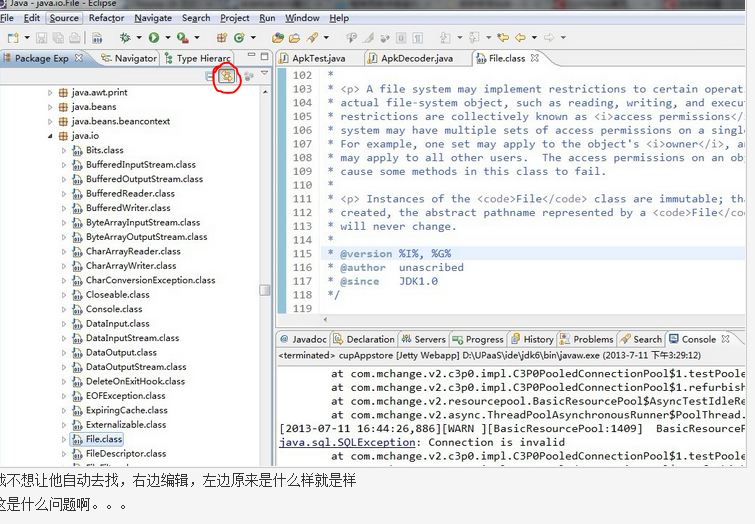
Task: Collapse the java.io package node
Action: pyautogui.click(x=50, y=136)
